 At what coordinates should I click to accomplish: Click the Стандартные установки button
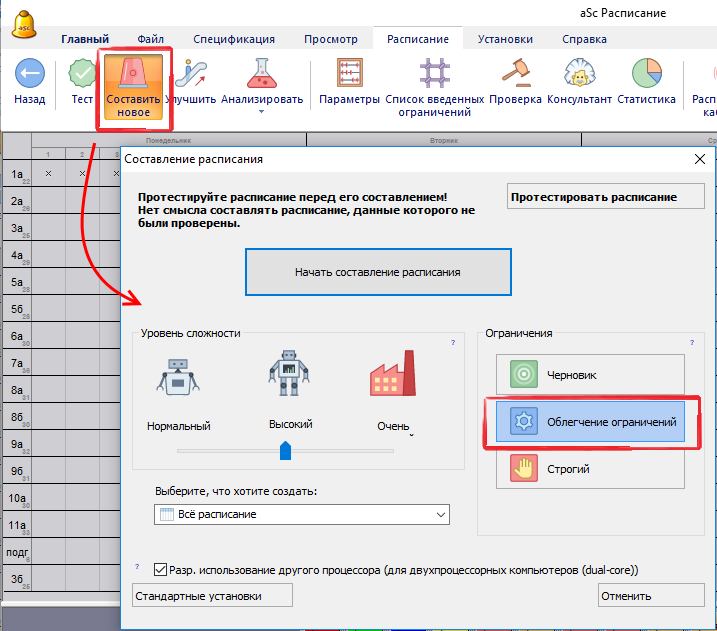[x=212, y=595]
